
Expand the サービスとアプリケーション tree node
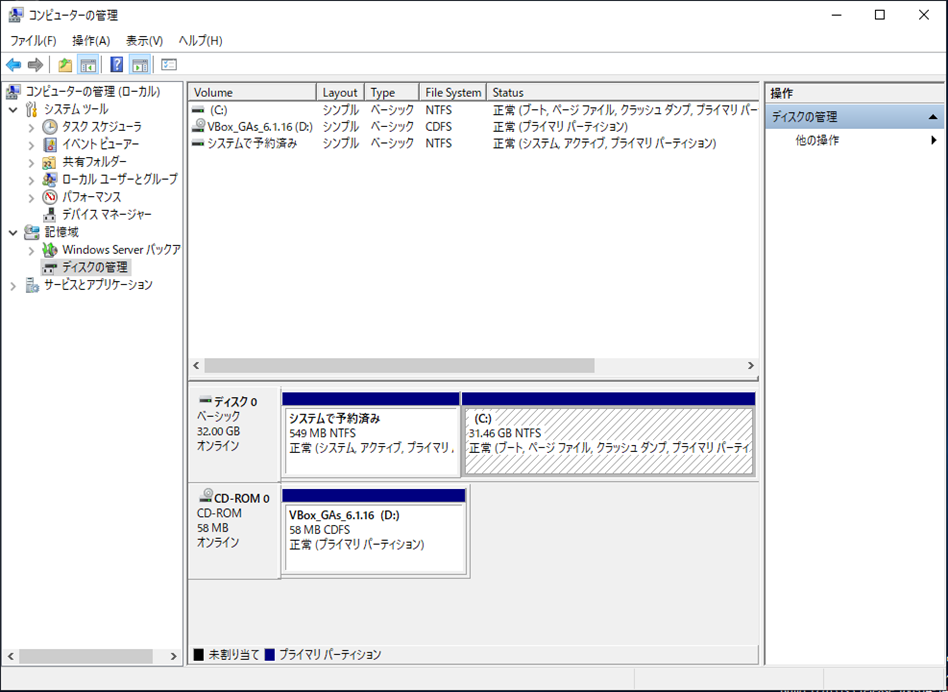pos(14,285)
